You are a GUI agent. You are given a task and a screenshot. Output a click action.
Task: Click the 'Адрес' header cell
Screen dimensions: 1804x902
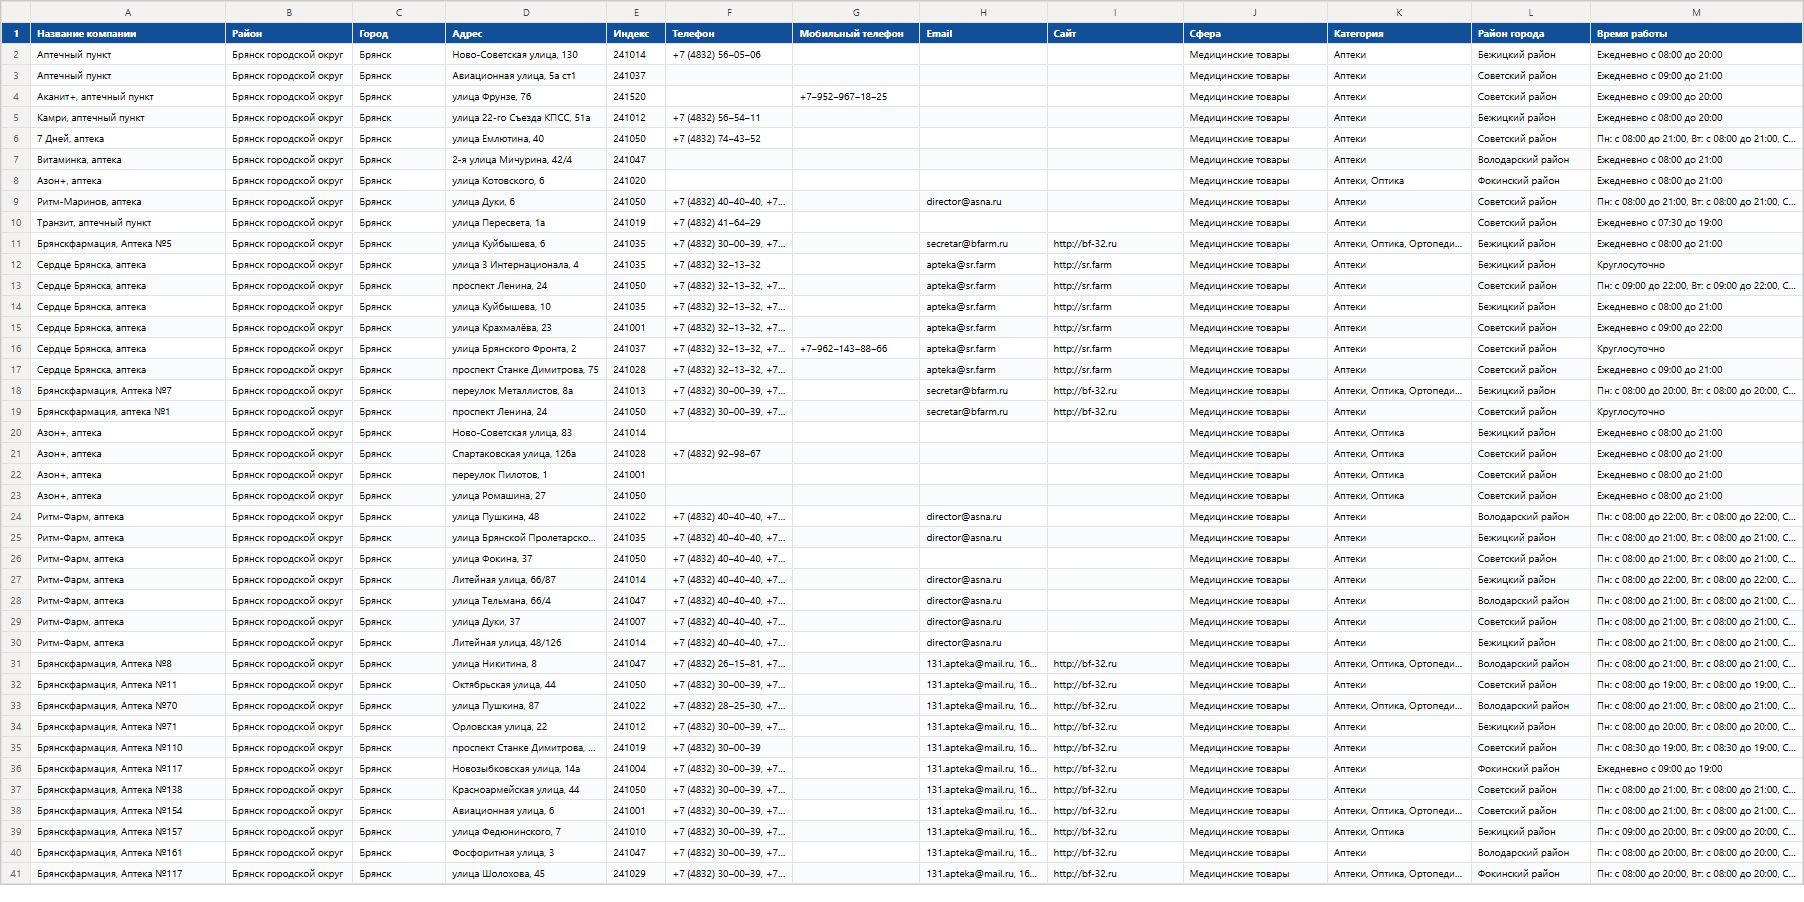point(526,33)
